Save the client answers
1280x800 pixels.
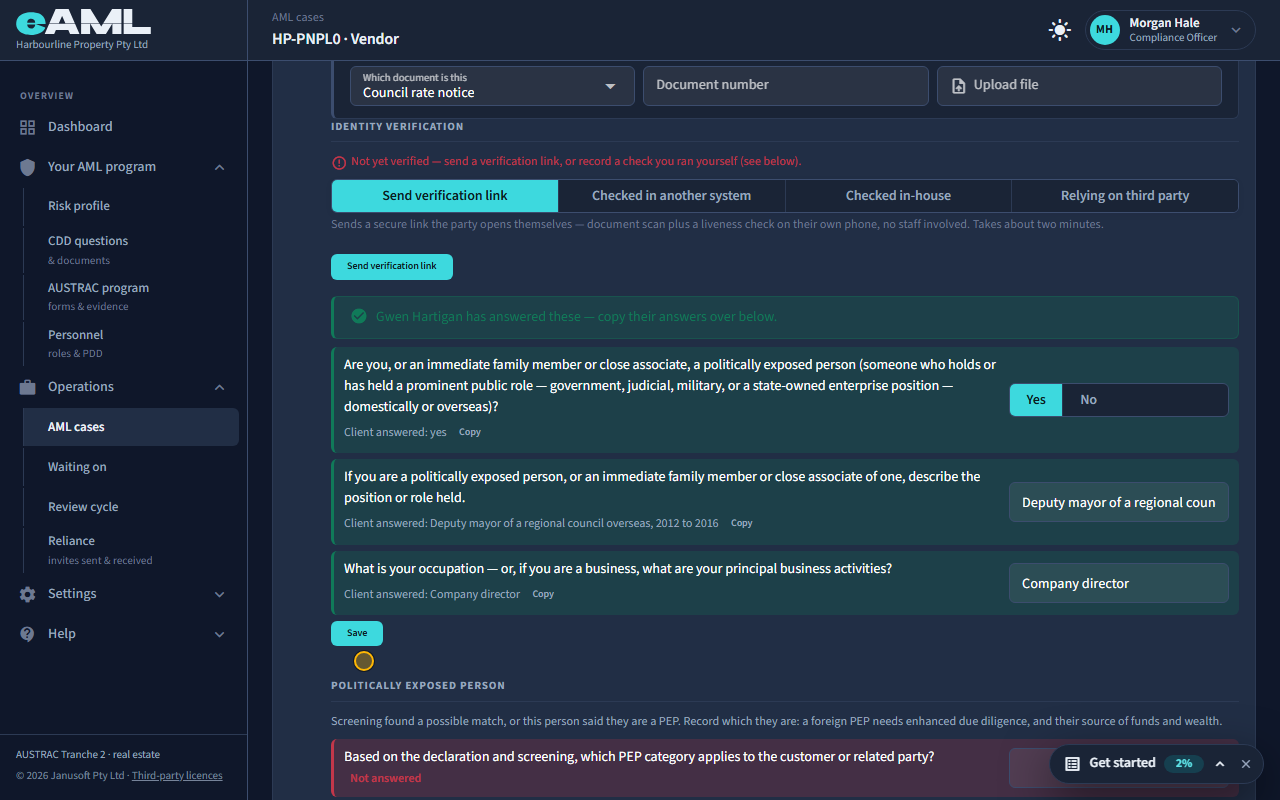357,633
